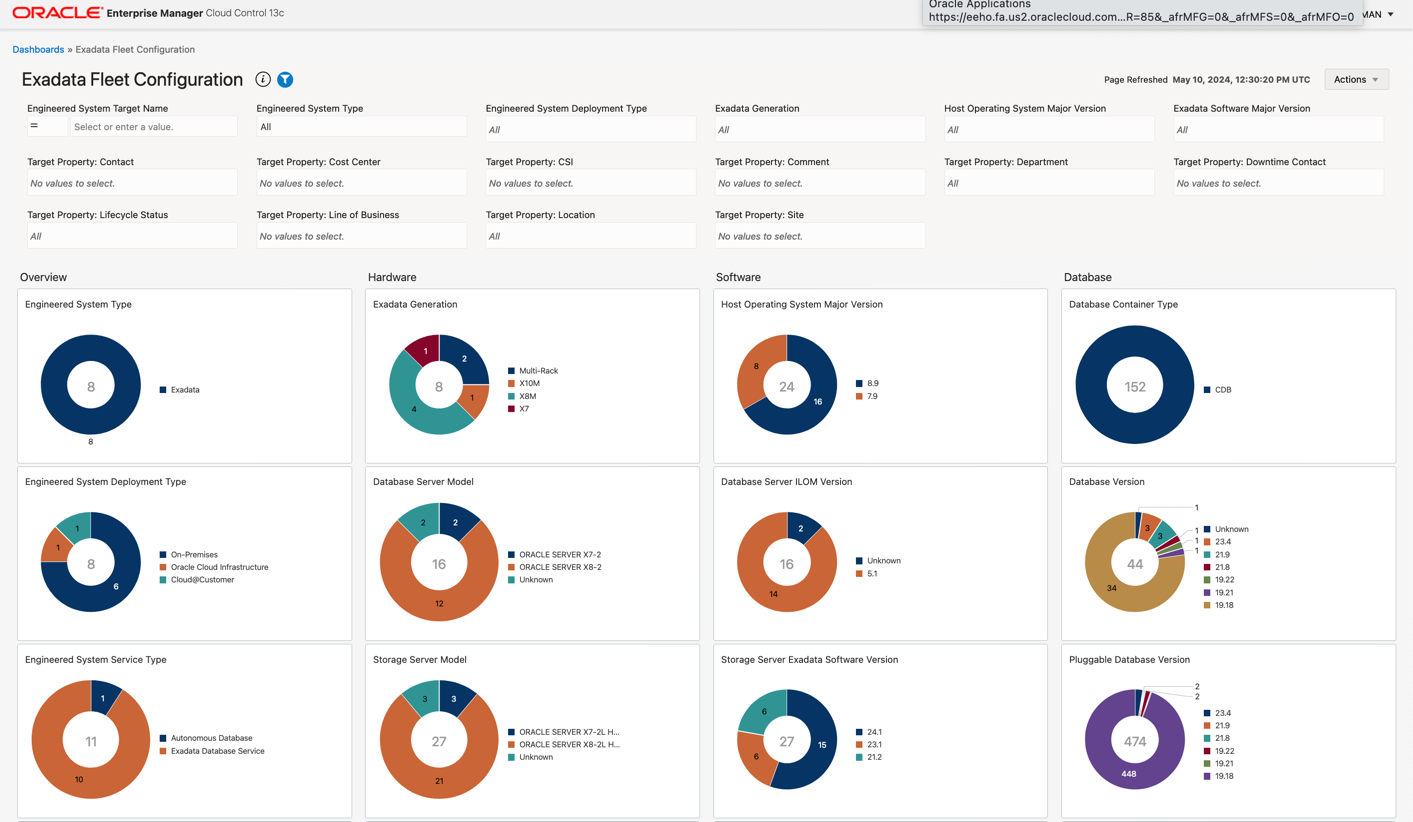The height and width of the screenshot is (822, 1413).
Task: Click the 19.21 legend label in Pluggable Database Version
Action: pos(1225,763)
